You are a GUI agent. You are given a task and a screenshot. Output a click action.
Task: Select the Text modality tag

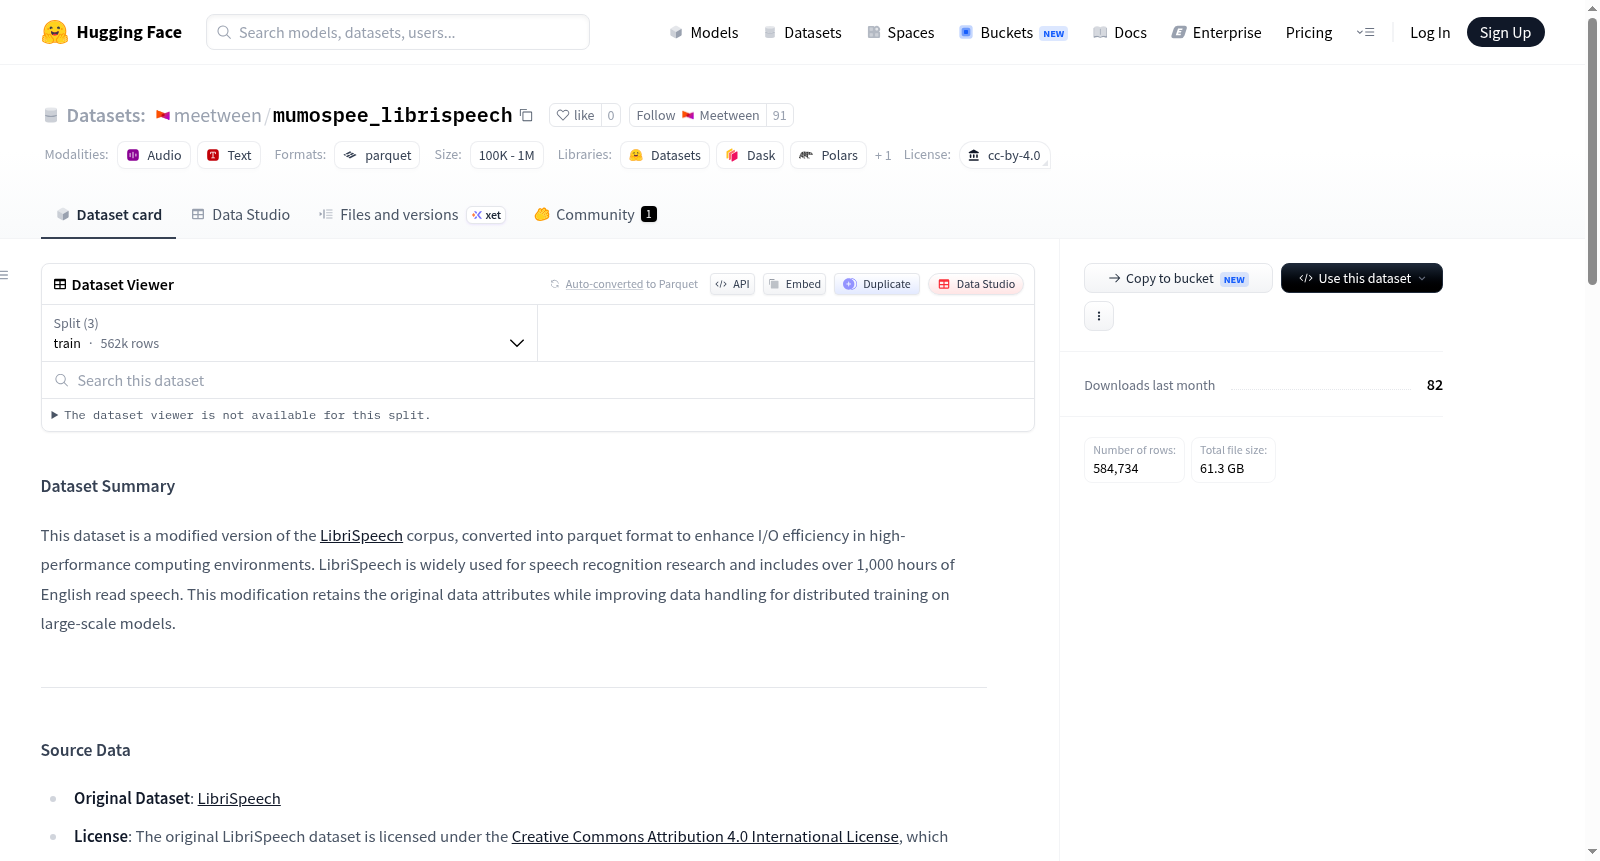pos(229,155)
